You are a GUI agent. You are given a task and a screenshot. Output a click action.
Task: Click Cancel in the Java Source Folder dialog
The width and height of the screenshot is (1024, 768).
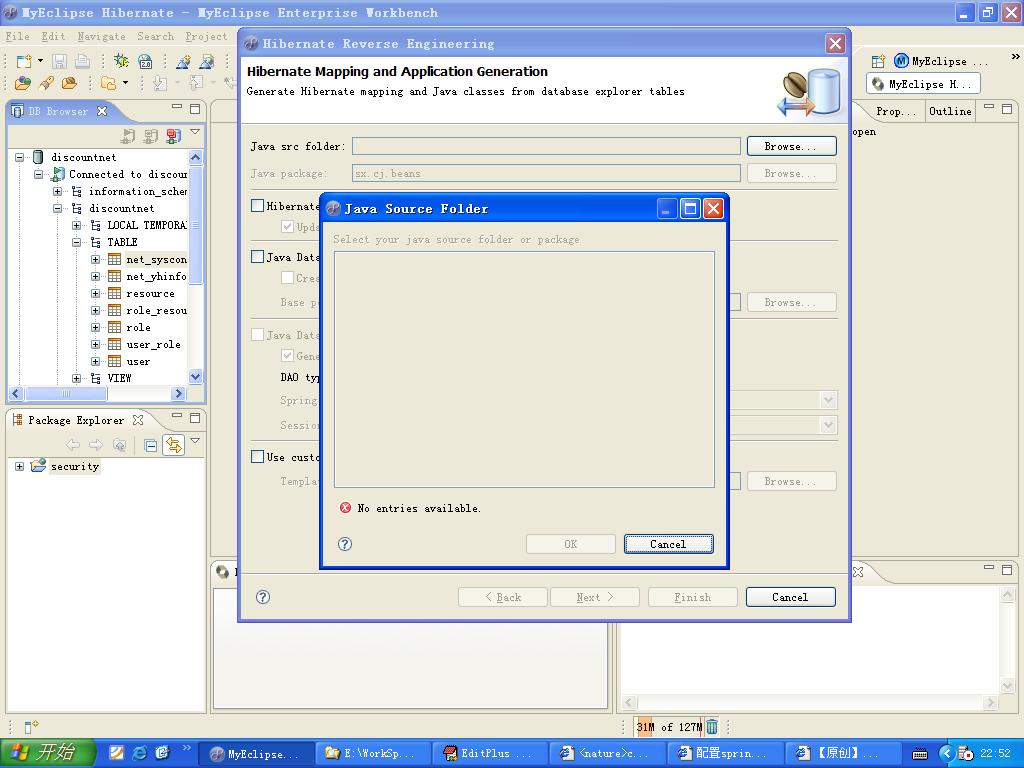point(668,543)
